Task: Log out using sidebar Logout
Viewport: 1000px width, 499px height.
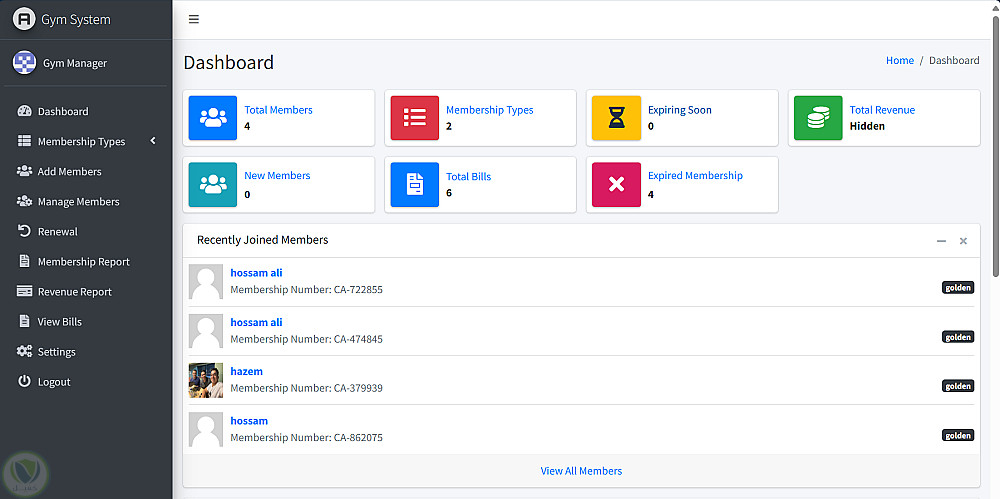Action: point(54,382)
